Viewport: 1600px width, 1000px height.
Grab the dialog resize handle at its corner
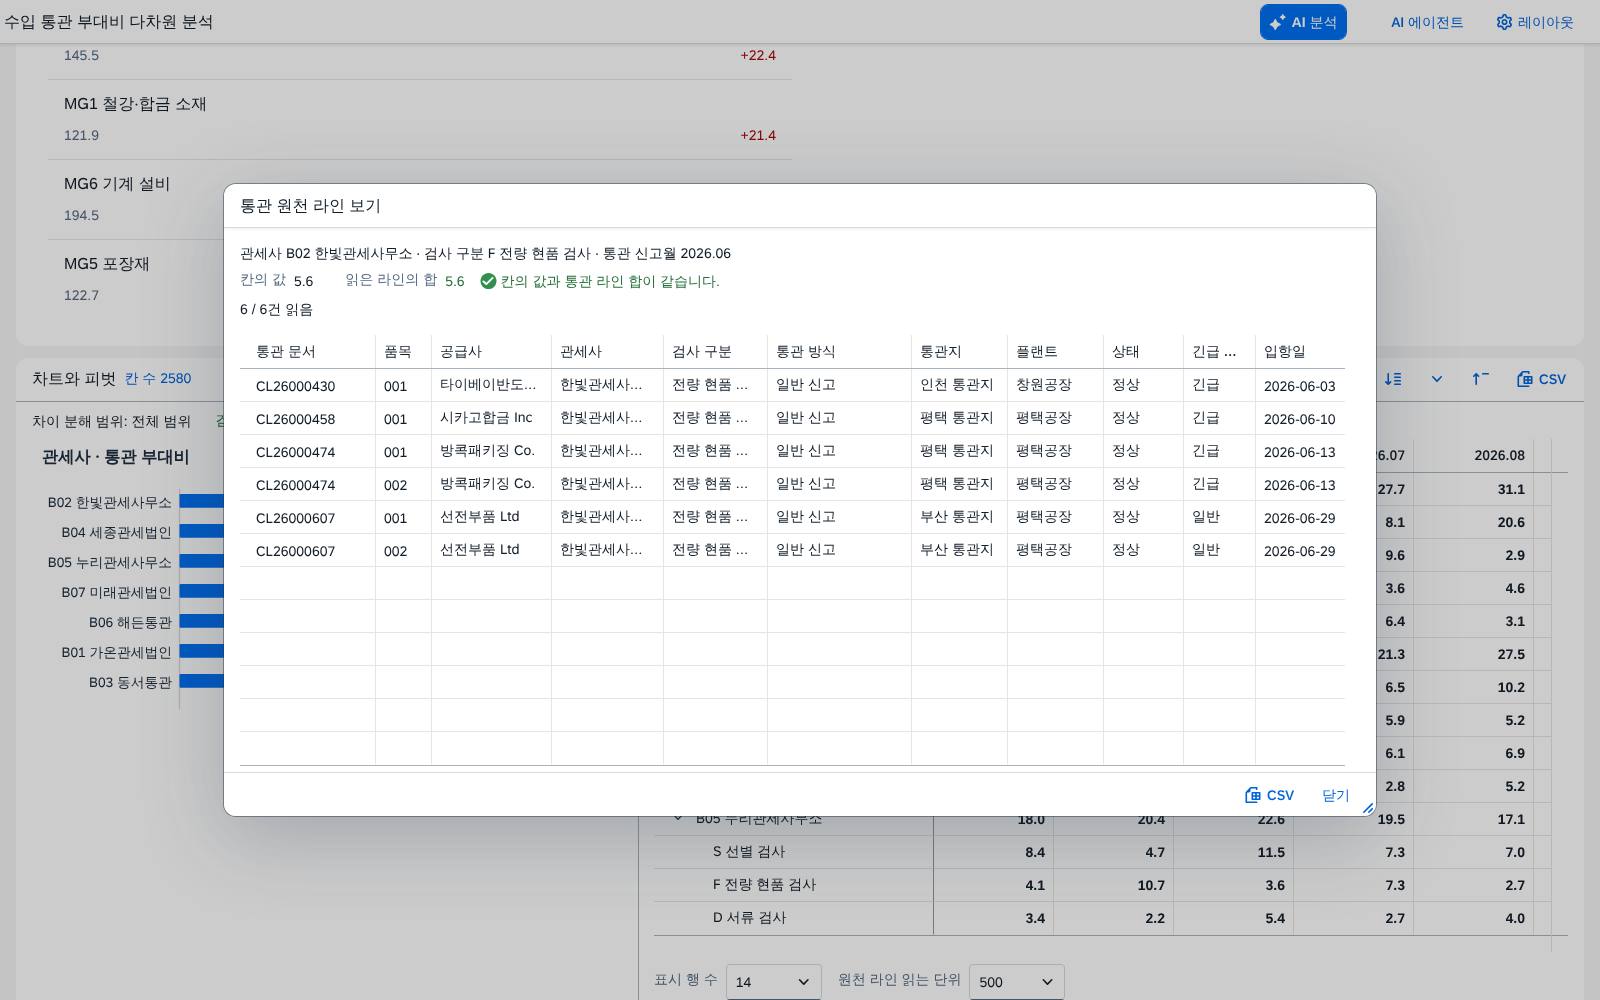pyautogui.click(x=1367, y=807)
